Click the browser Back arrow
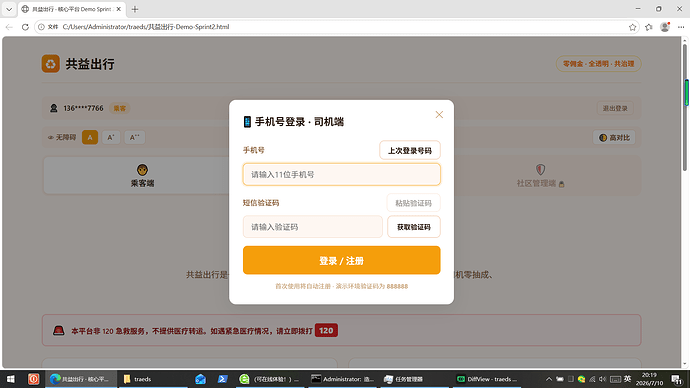The image size is (690, 388). pyautogui.click(x=9, y=27)
